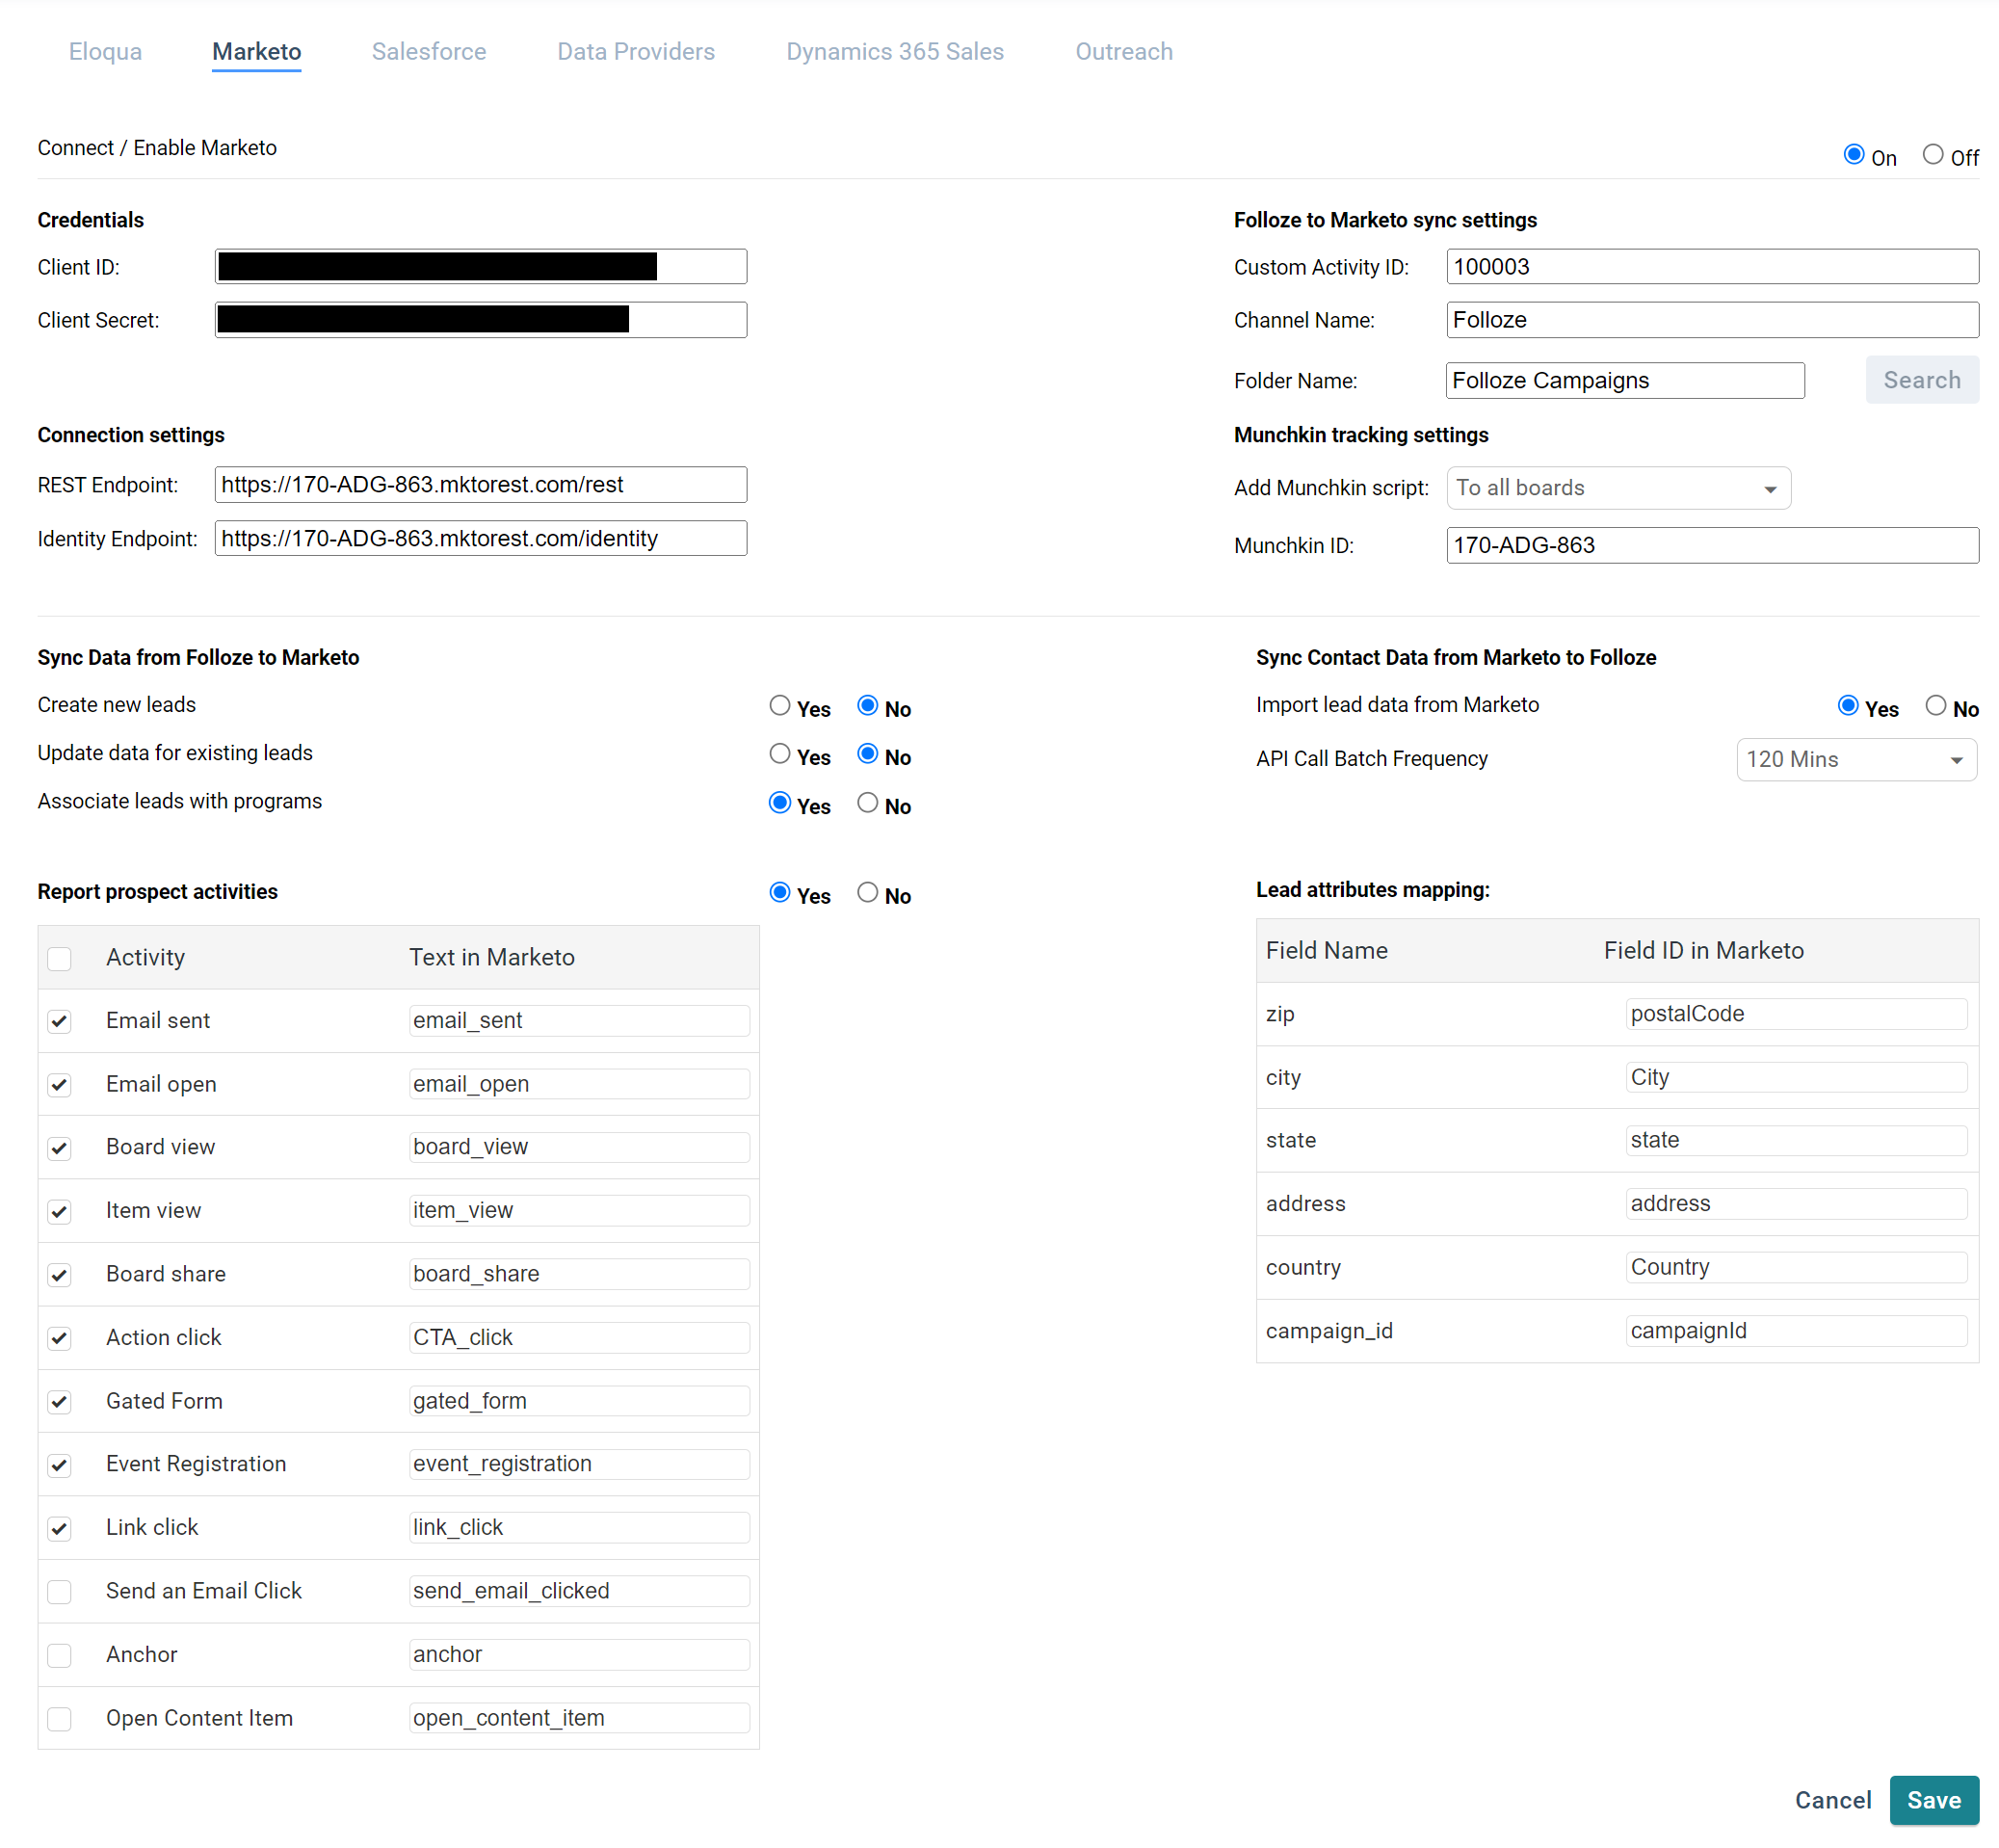Uncheck the Board view activity checkbox
The width and height of the screenshot is (1999, 1848).
59,1149
